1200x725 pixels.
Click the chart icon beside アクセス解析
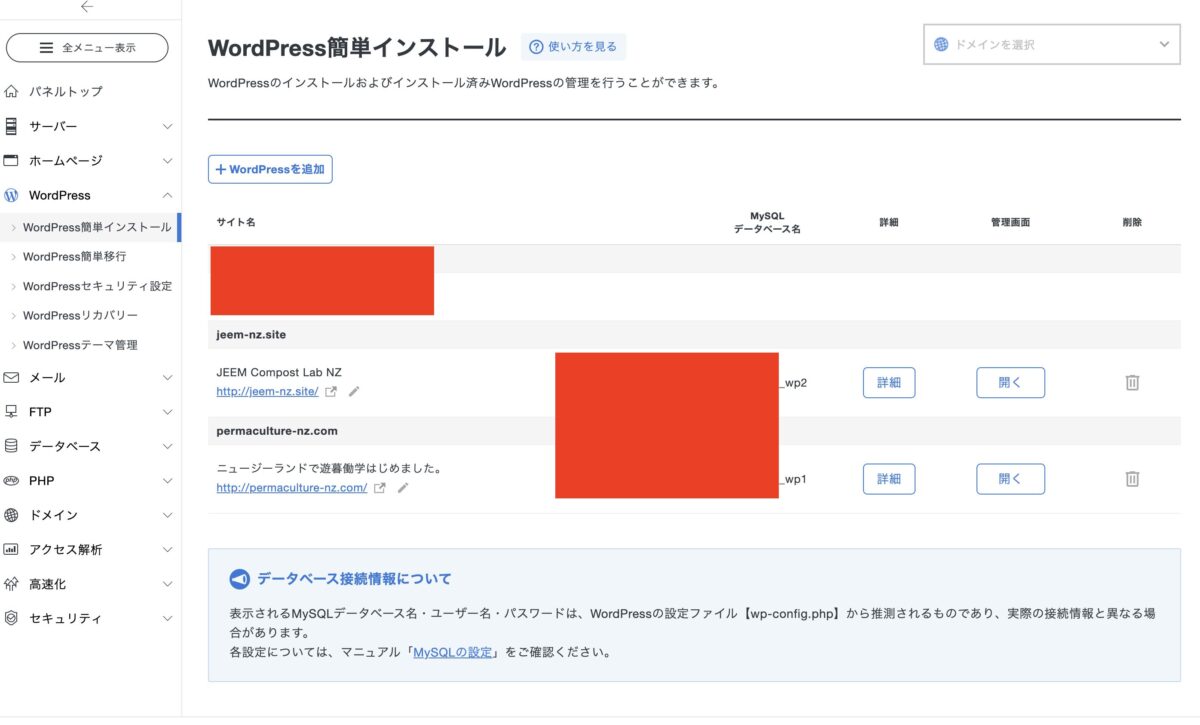coord(11,549)
